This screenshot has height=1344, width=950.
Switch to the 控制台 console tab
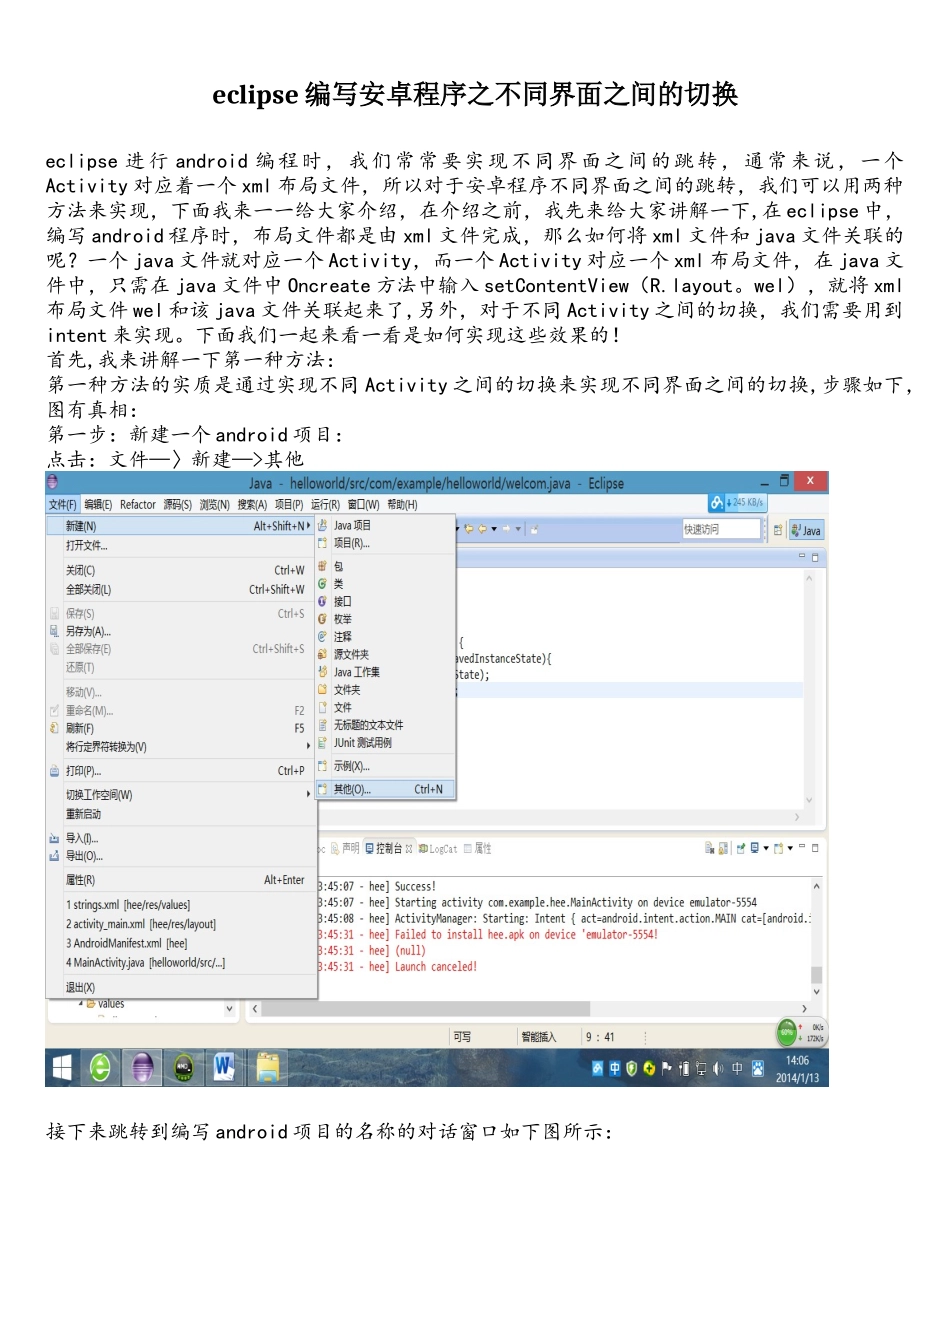tap(389, 848)
